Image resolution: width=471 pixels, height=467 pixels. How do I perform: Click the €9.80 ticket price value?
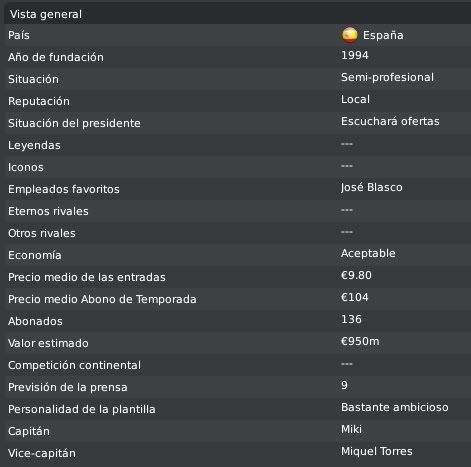point(356,275)
